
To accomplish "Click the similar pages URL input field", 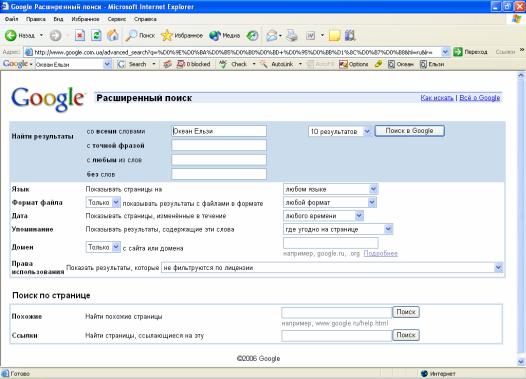I will 337,313.
